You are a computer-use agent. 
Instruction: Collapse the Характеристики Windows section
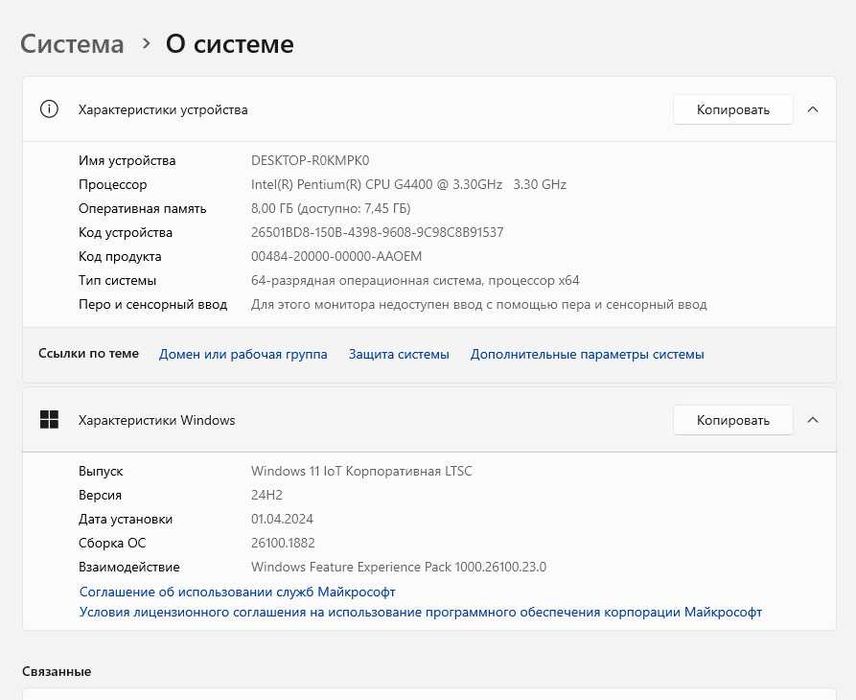(x=813, y=420)
